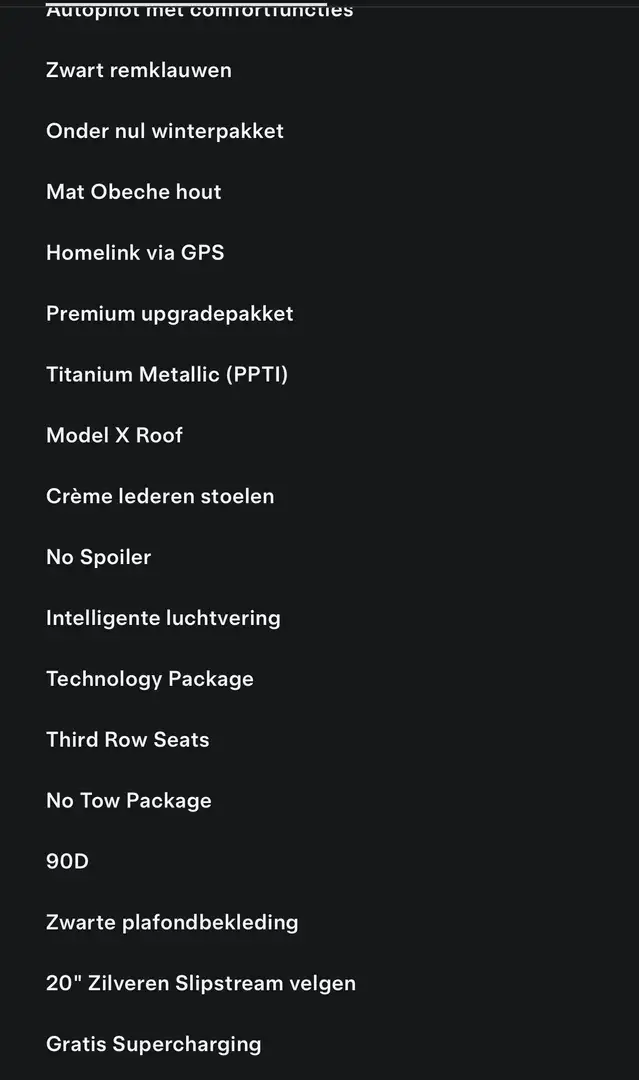Viewport: 639px width, 1080px height.
Task: Select Titanium Metallic (PPTI) paint entry
Action: [x=167, y=374]
